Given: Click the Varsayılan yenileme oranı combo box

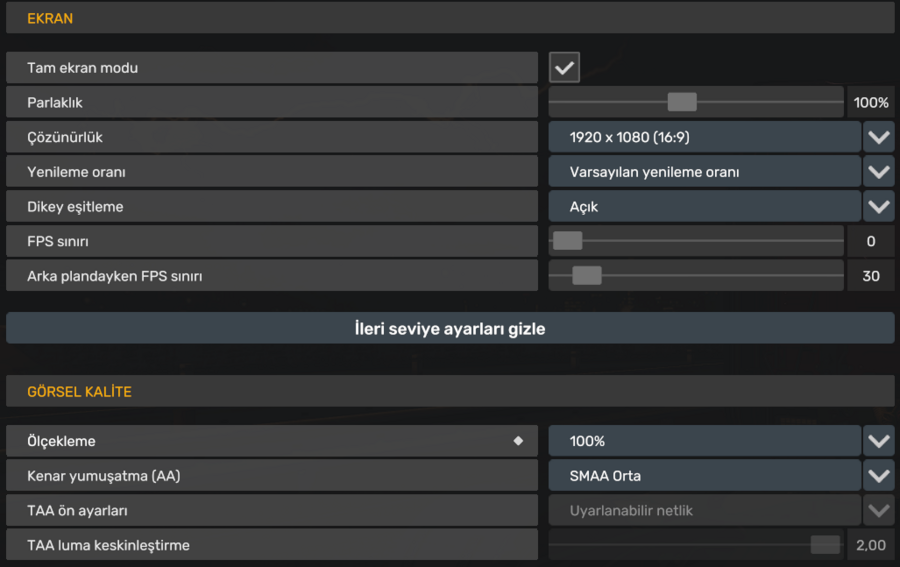Looking at the screenshot, I should pyautogui.click(x=704, y=172).
